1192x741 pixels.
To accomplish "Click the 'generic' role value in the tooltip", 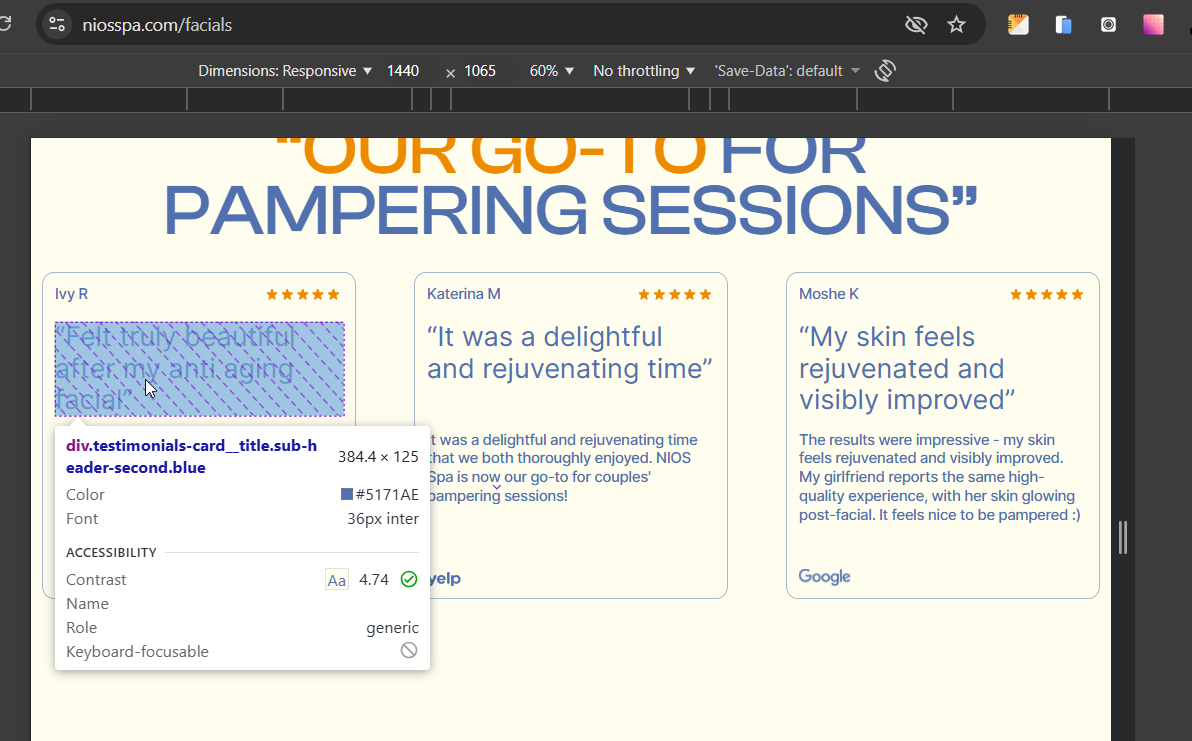I will point(392,628).
